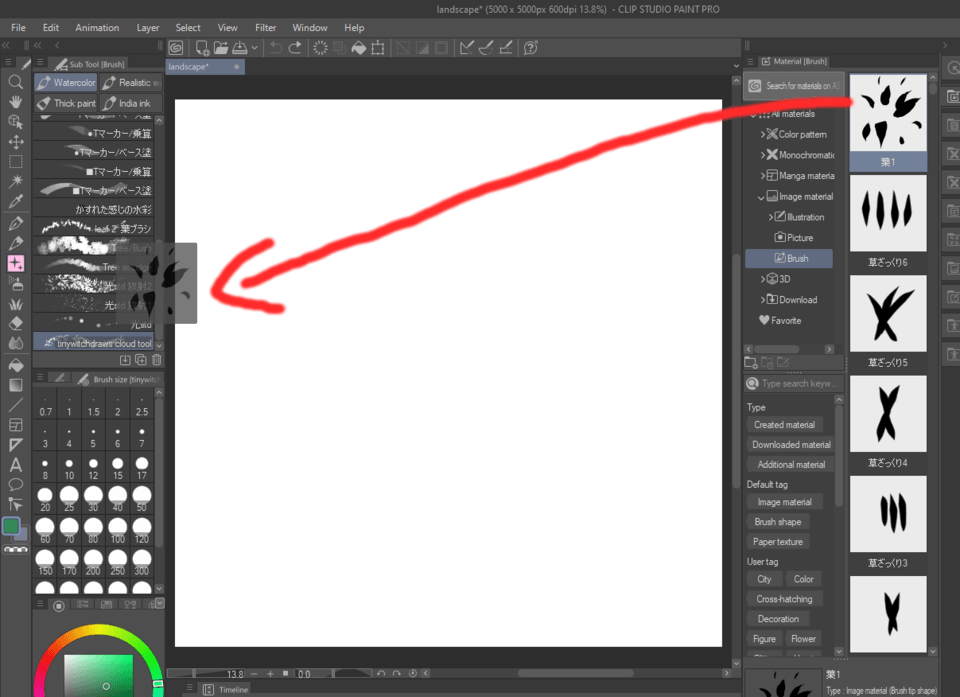Select the Hand move tool

tap(16, 102)
